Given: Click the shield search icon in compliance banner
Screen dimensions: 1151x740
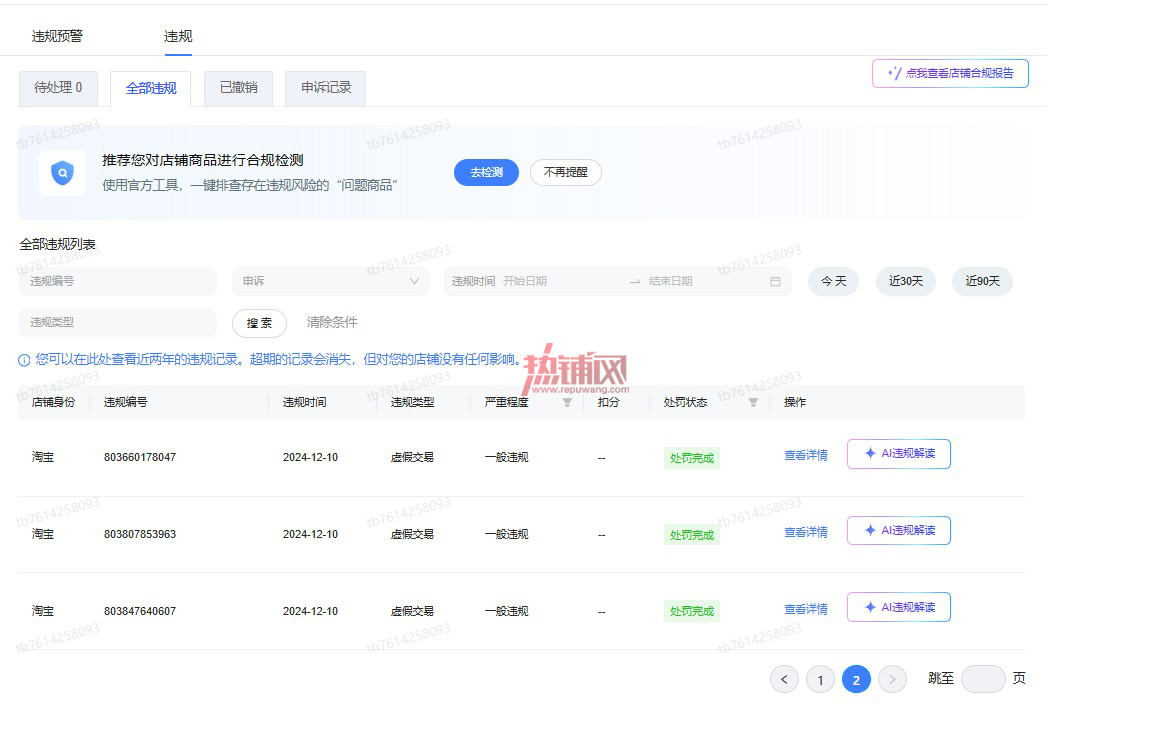Looking at the screenshot, I should pos(62,173).
